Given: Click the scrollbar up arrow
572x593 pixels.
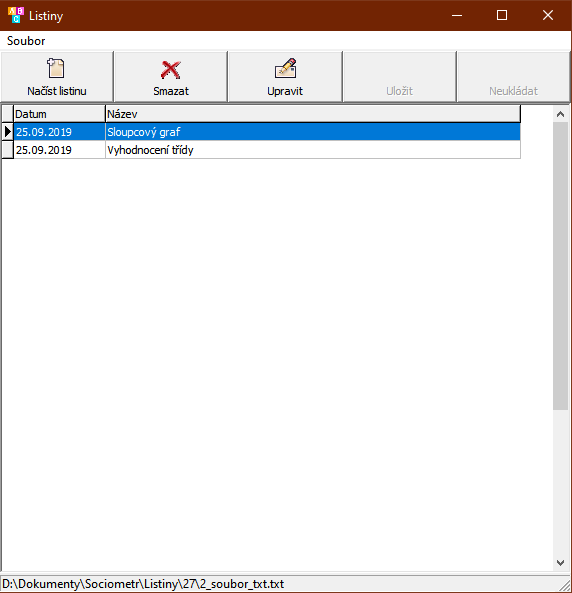Looking at the screenshot, I should click(561, 114).
